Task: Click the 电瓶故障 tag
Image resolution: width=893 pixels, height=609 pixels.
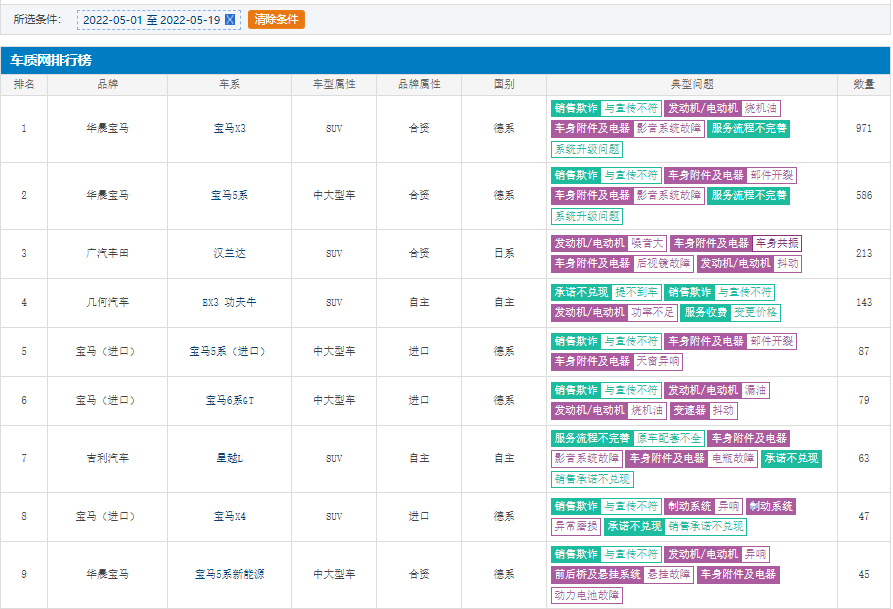Action: [x=733, y=458]
